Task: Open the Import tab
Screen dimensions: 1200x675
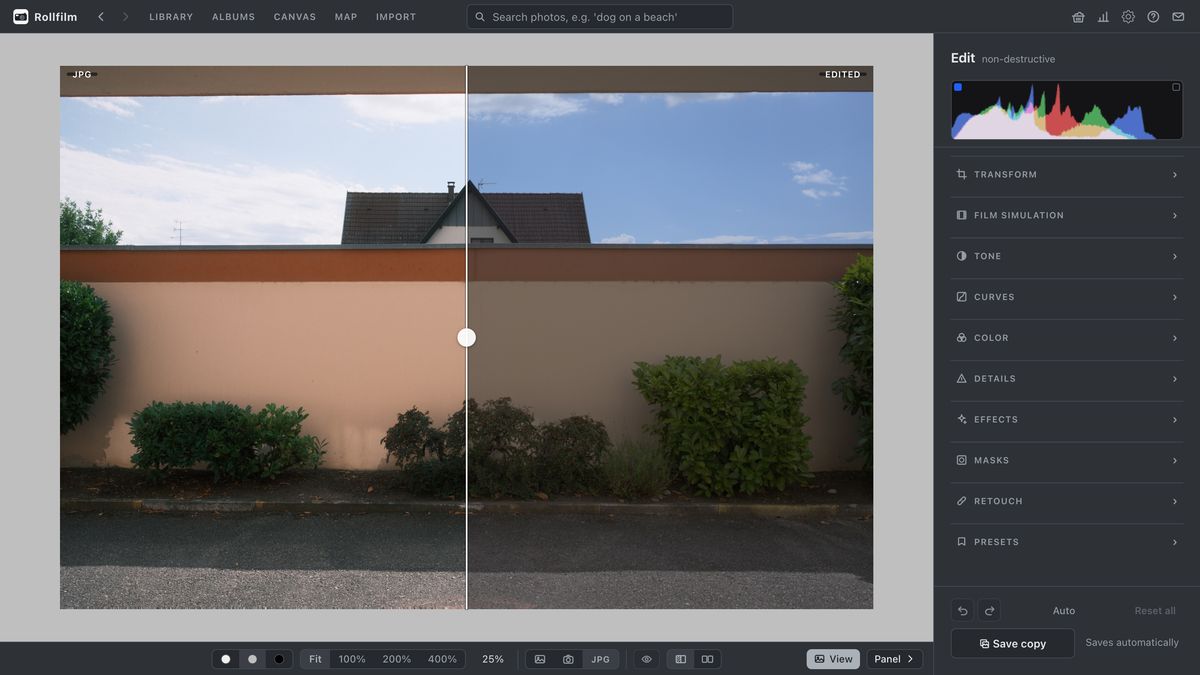Action: coord(396,17)
